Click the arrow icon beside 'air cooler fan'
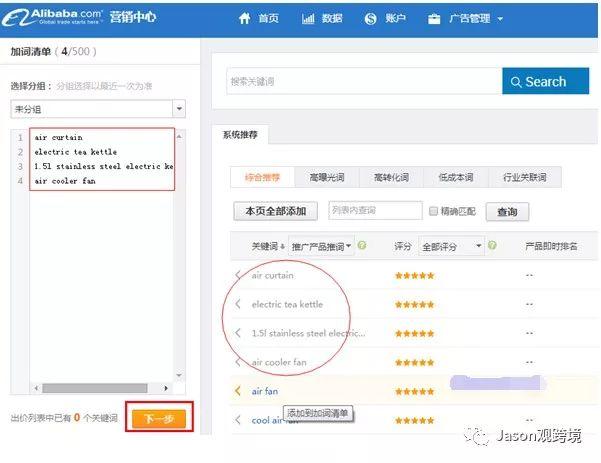Image resolution: width=601 pixels, height=463 pixels. point(238,362)
